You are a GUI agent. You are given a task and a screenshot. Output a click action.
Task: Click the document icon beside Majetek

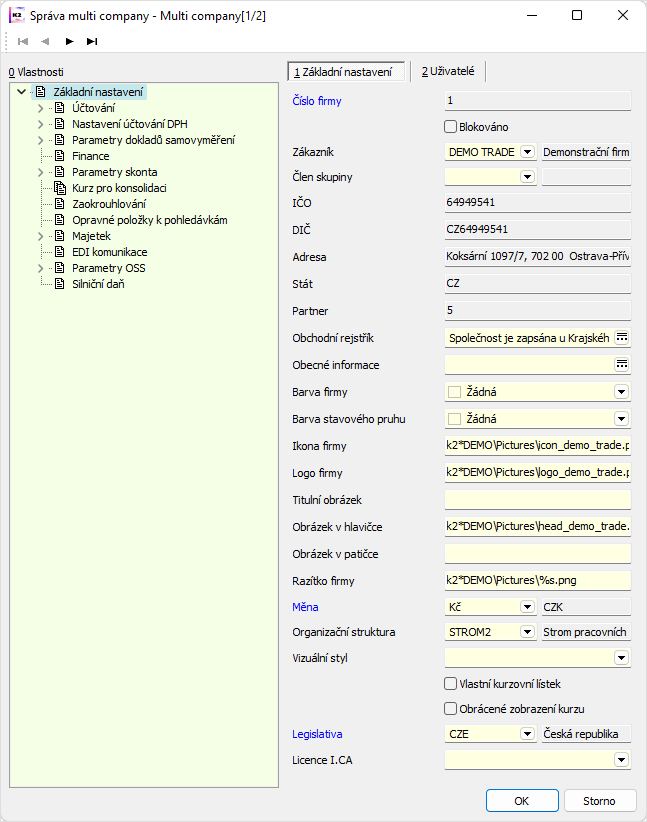coord(60,236)
